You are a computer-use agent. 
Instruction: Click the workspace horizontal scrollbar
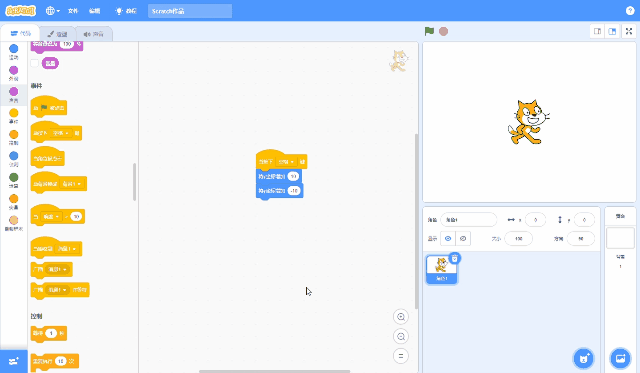click(x=274, y=371)
